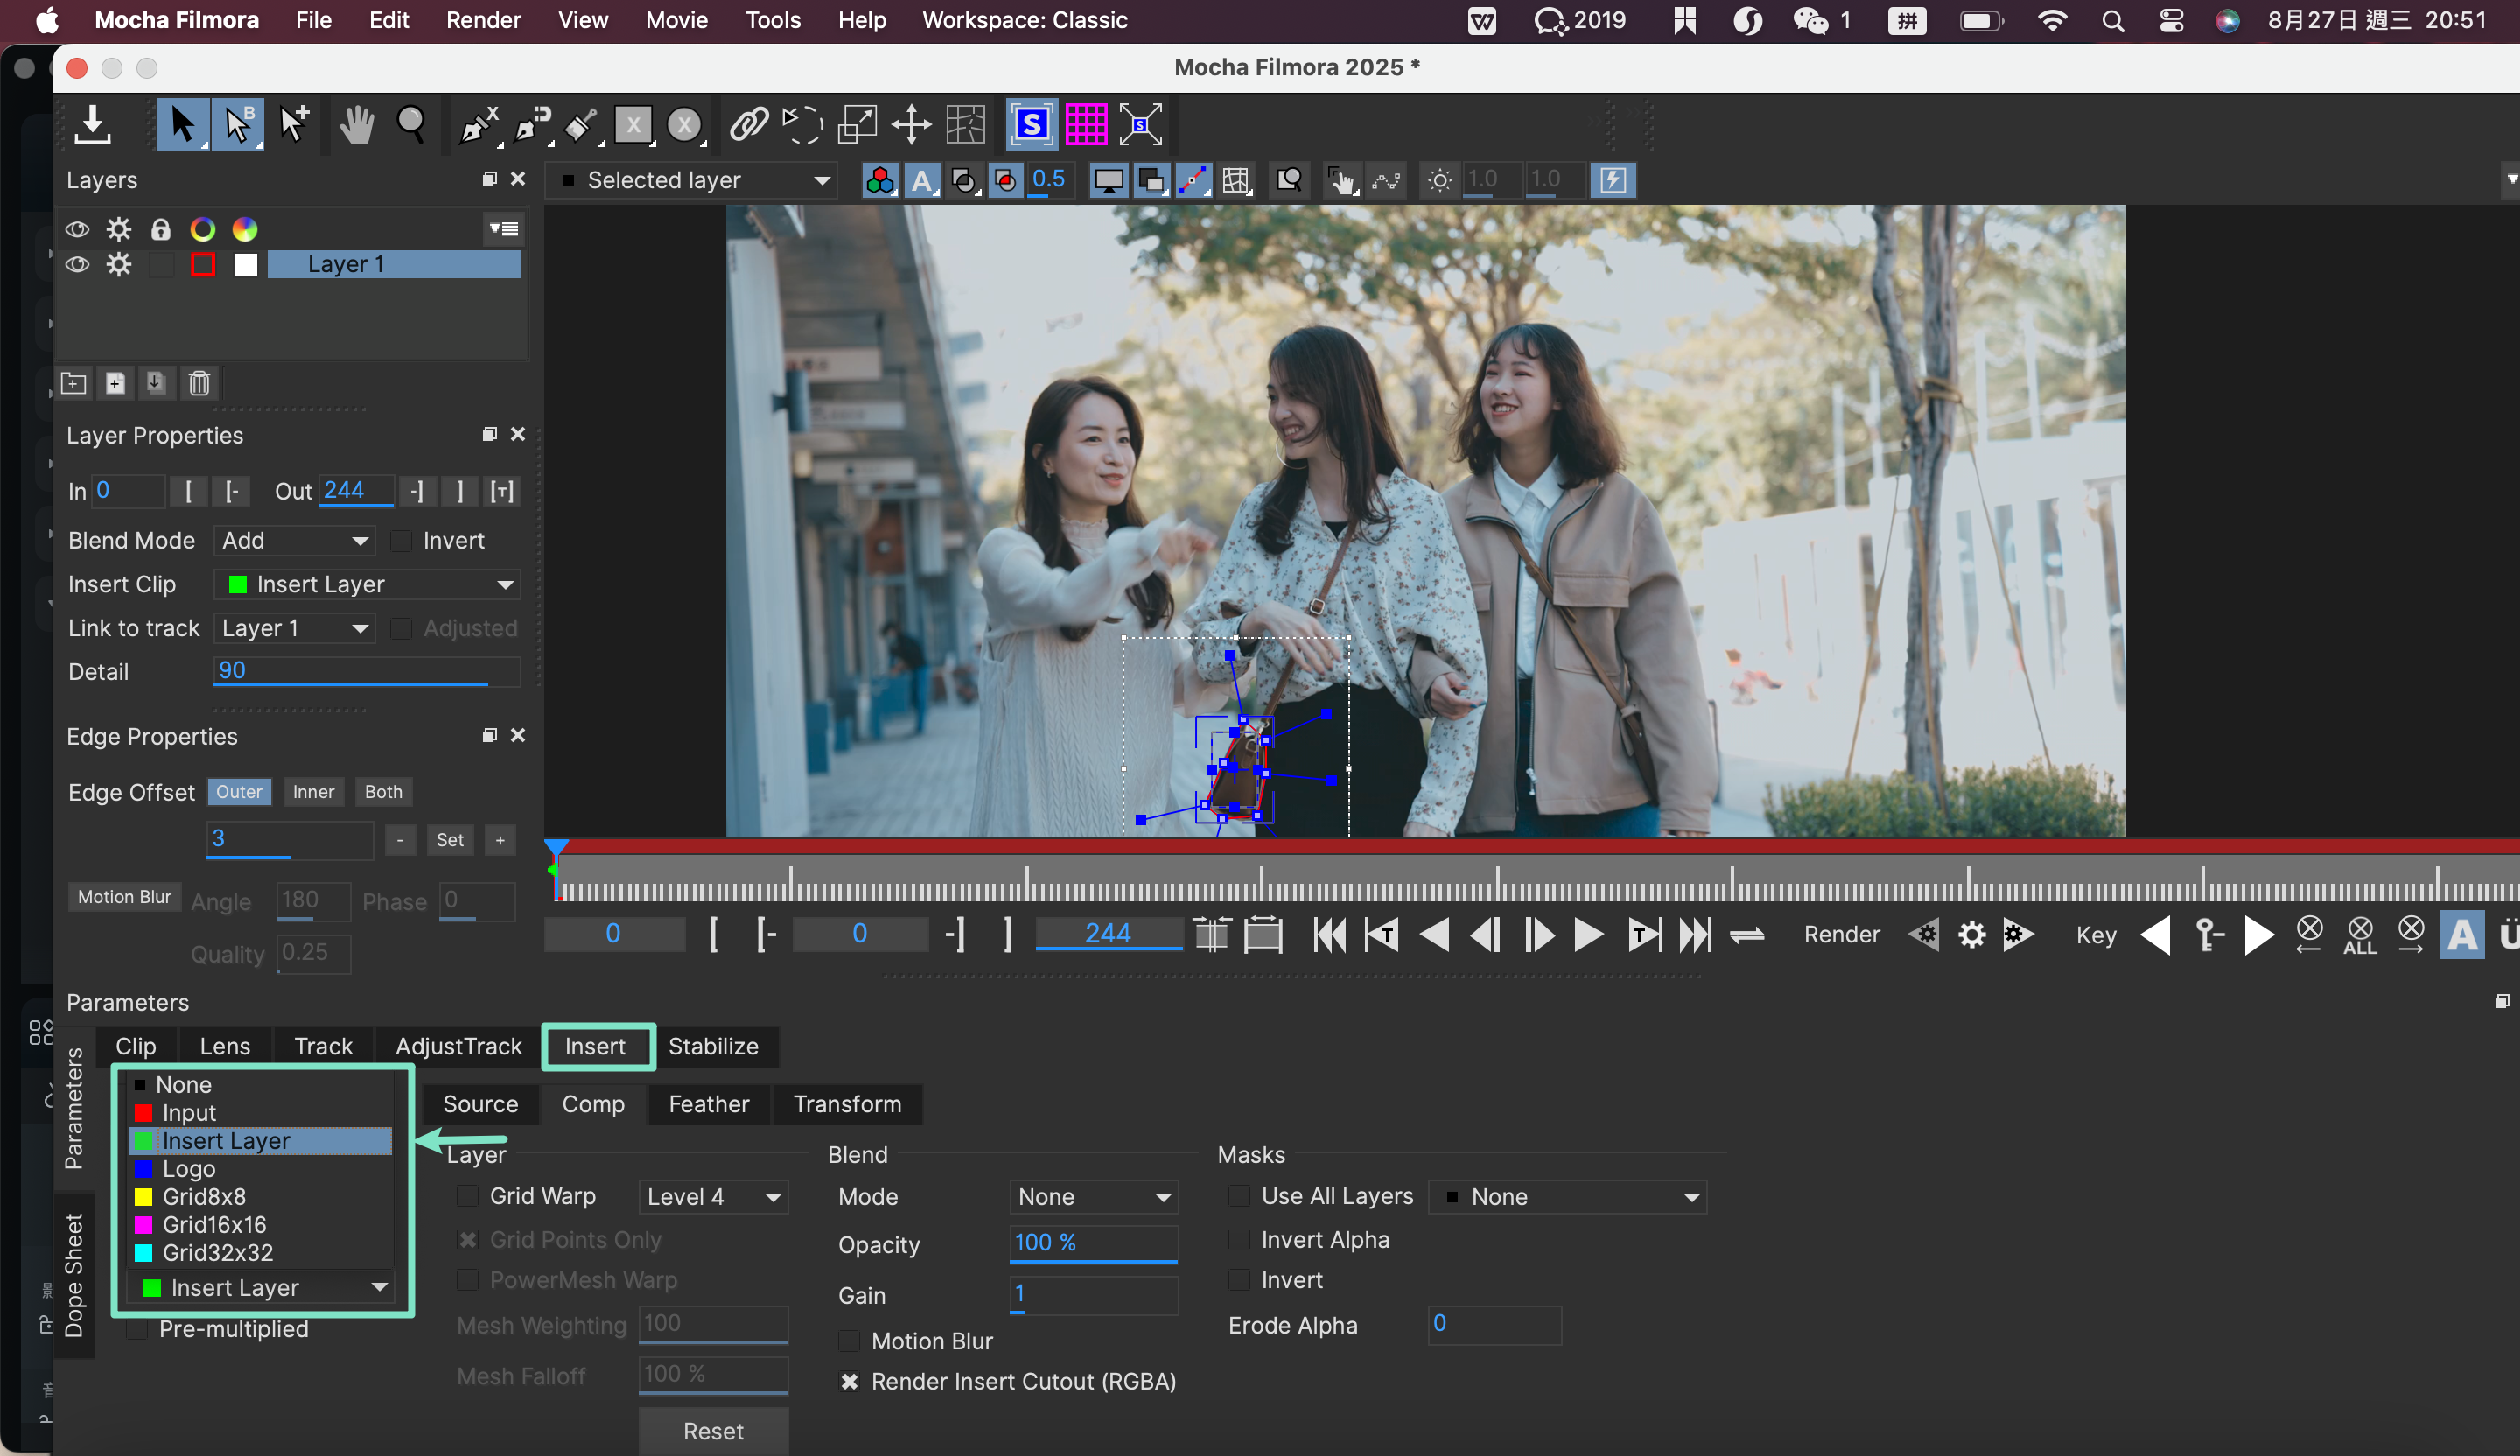This screenshot has width=2520, height=1456.
Task: Toggle Render Insert Cutout (RGBA) checkbox
Action: click(849, 1381)
